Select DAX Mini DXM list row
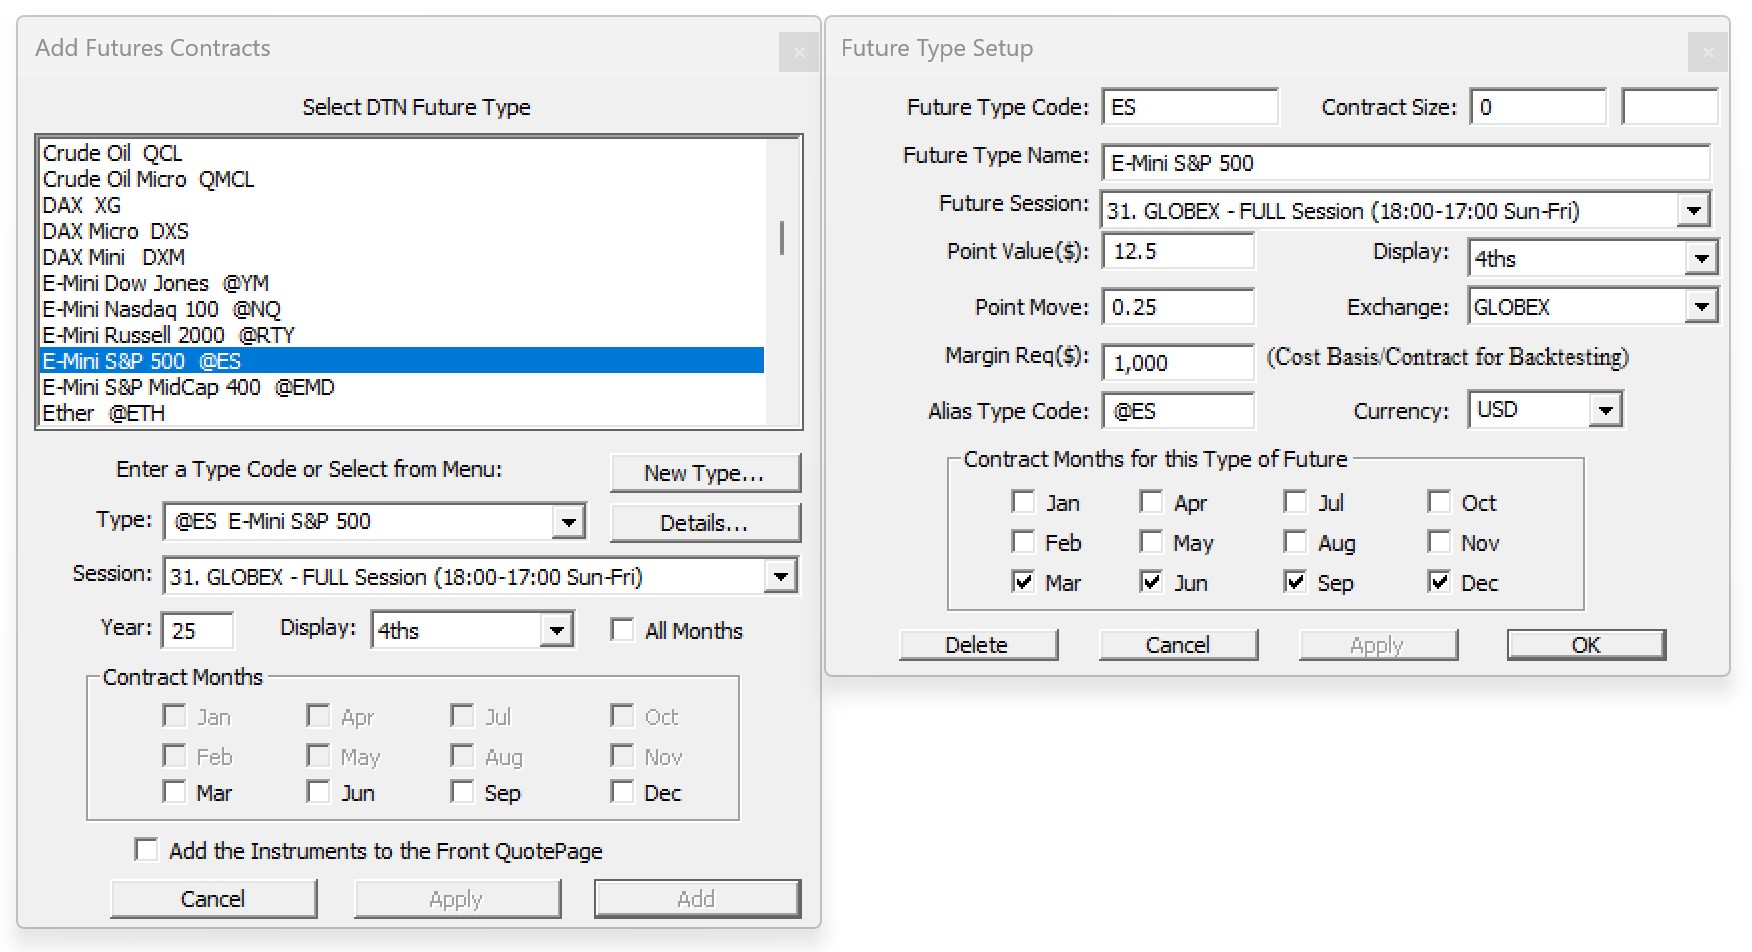Viewport: 1752px width, 952px height. pyautogui.click(x=402, y=257)
